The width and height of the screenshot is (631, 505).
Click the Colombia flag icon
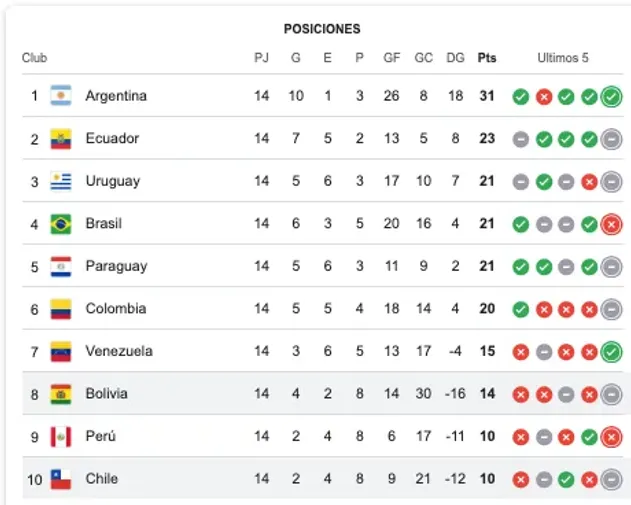pyautogui.click(x=61, y=309)
